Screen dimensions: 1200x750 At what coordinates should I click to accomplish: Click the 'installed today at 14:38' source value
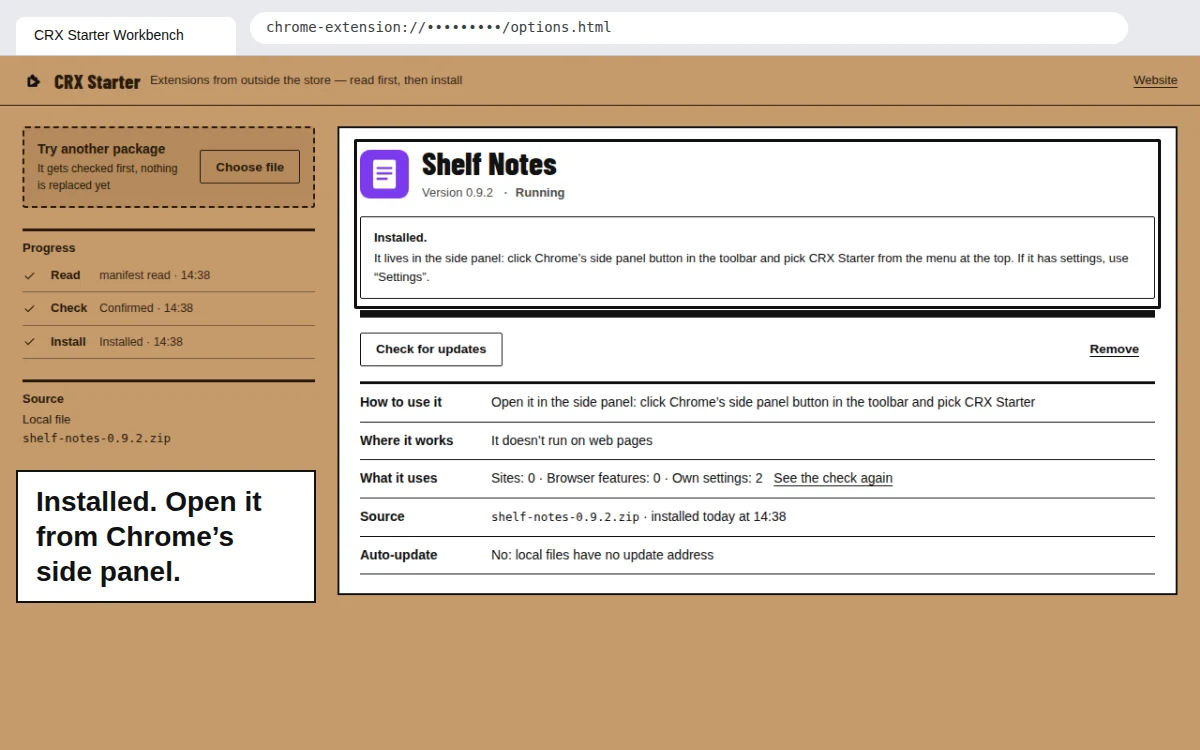point(718,517)
